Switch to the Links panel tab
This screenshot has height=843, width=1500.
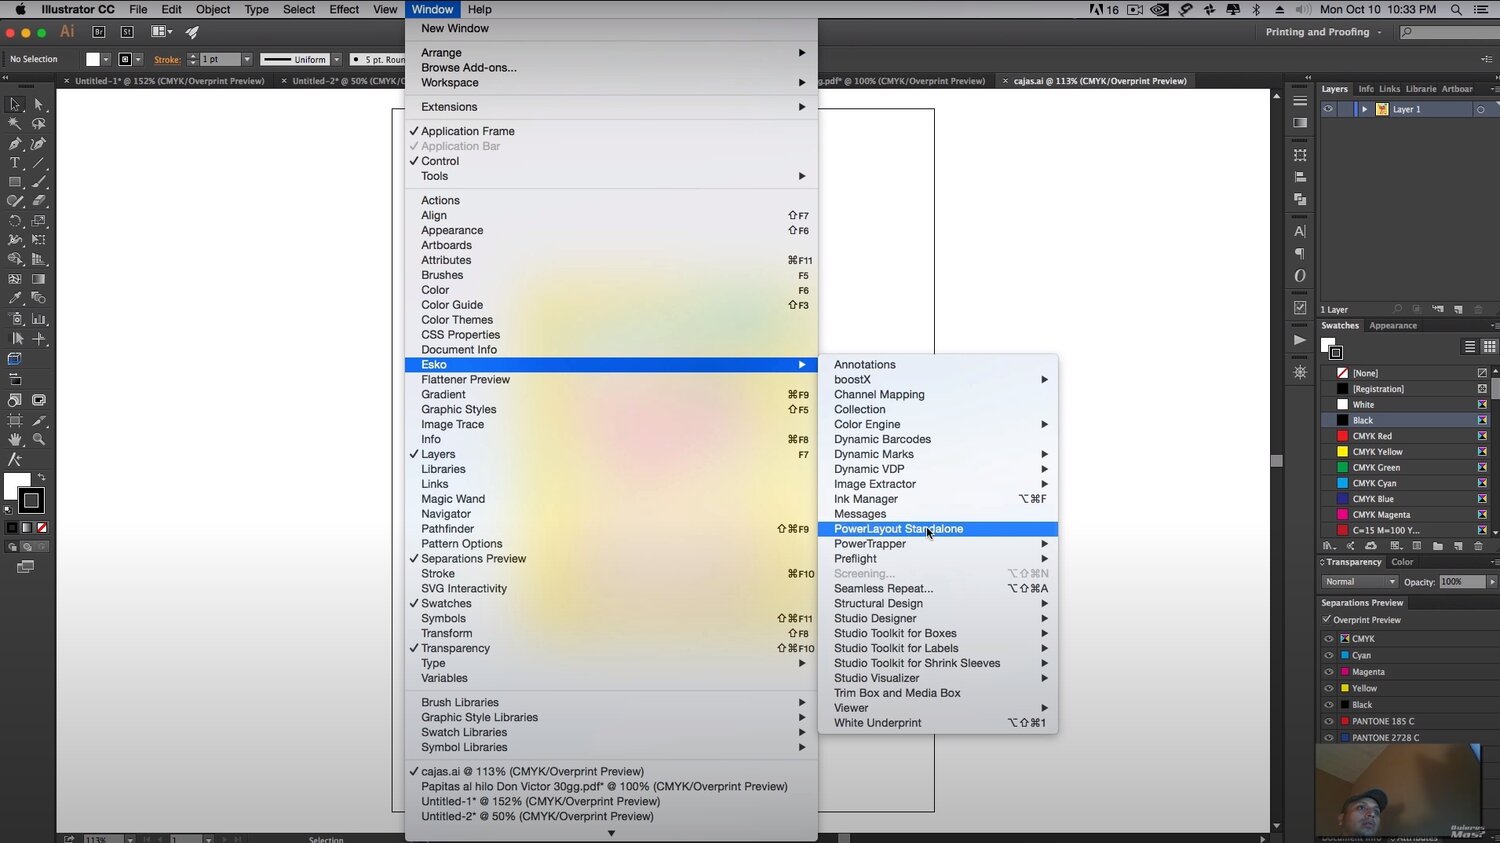click(1390, 89)
